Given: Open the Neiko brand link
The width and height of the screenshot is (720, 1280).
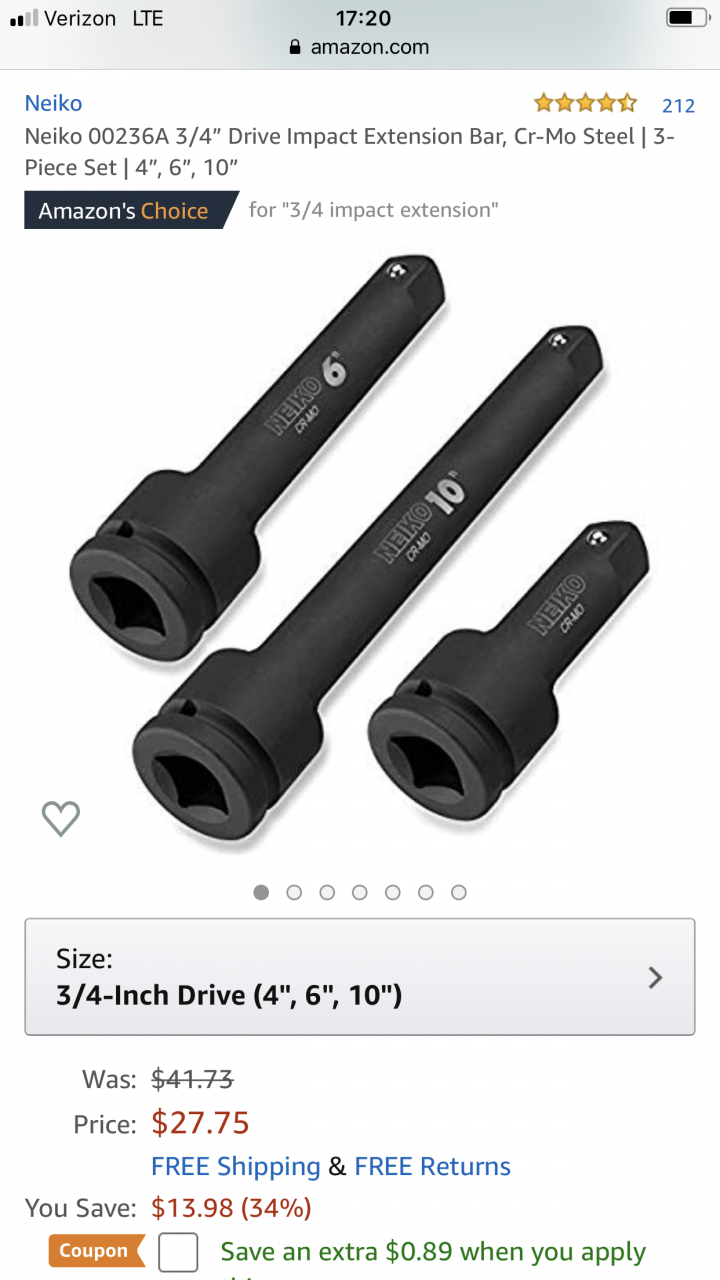Looking at the screenshot, I should click(53, 103).
